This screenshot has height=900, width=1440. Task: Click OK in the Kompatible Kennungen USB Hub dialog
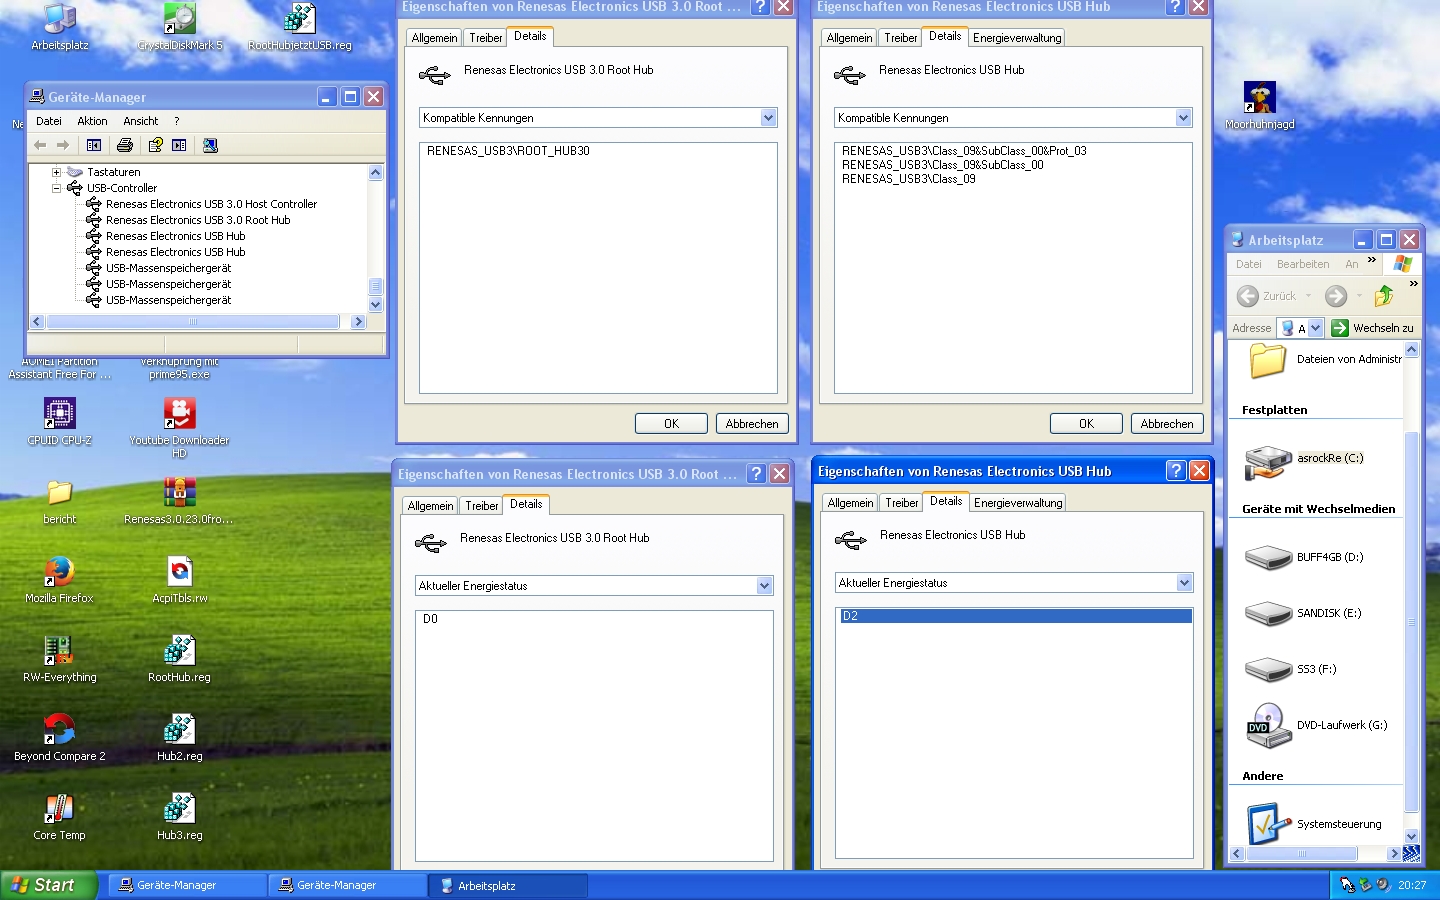[x=1086, y=424]
